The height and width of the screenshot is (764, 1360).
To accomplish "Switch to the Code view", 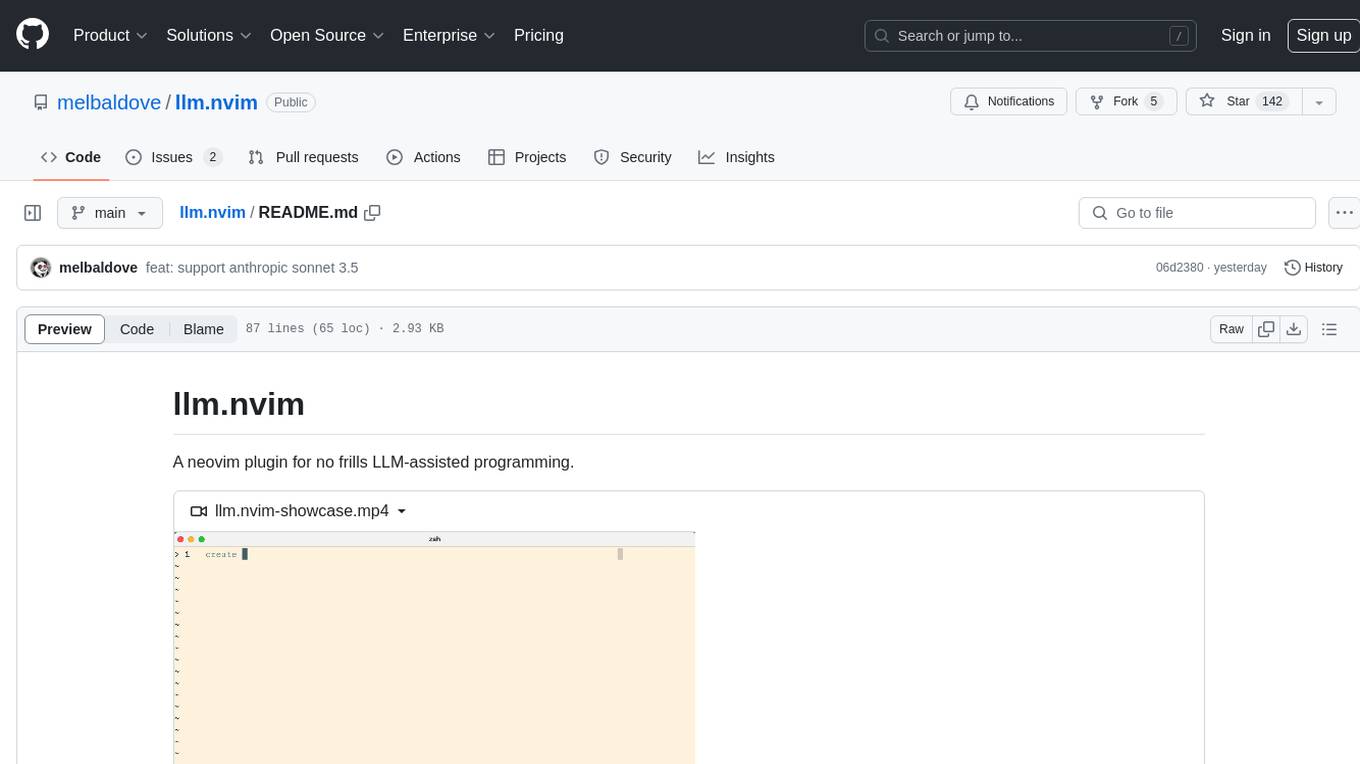I will (137, 329).
